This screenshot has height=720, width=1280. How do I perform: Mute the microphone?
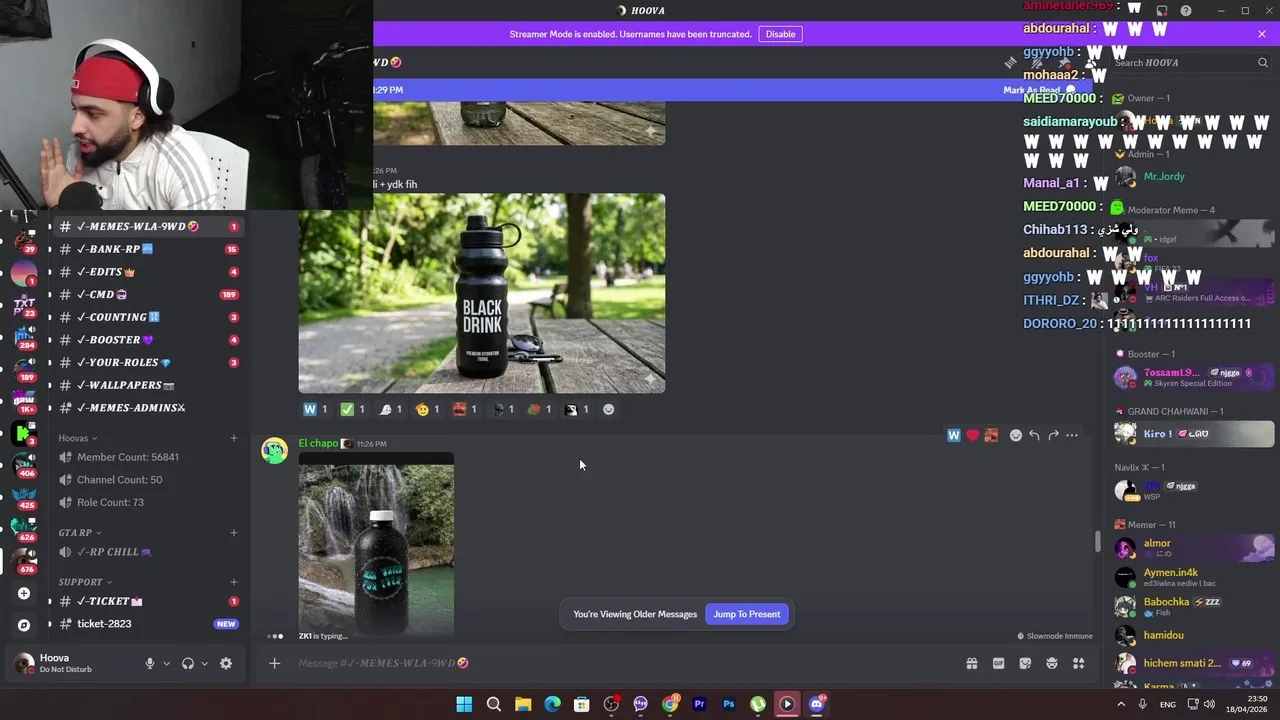point(150,663)
